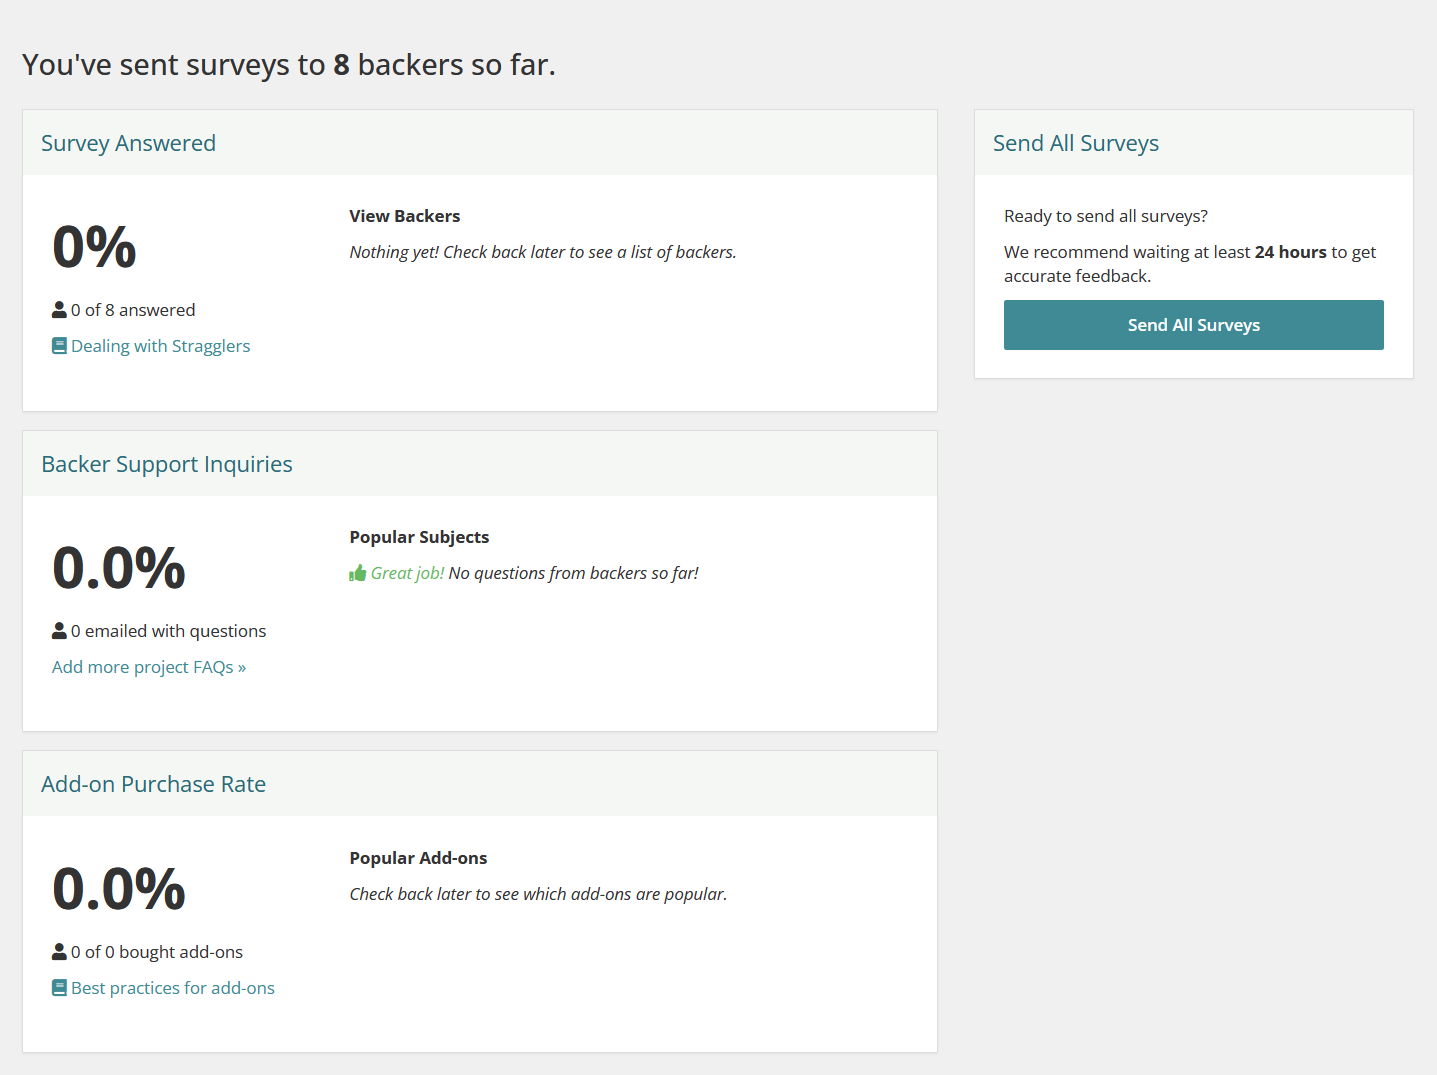The image size is (1437, 1075).
Task: Click the '24 hours' bold recommendation text
Action: coord(1290,252)
